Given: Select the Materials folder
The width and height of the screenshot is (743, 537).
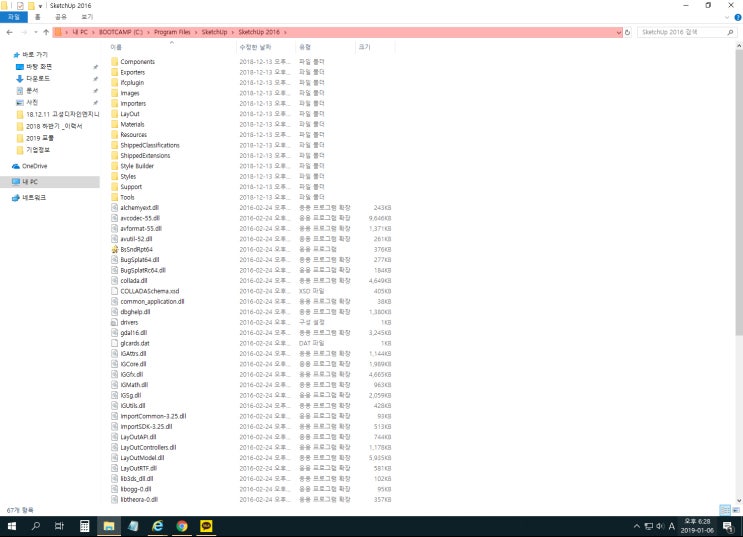Looking at the screenshot, I should (132, 124).
